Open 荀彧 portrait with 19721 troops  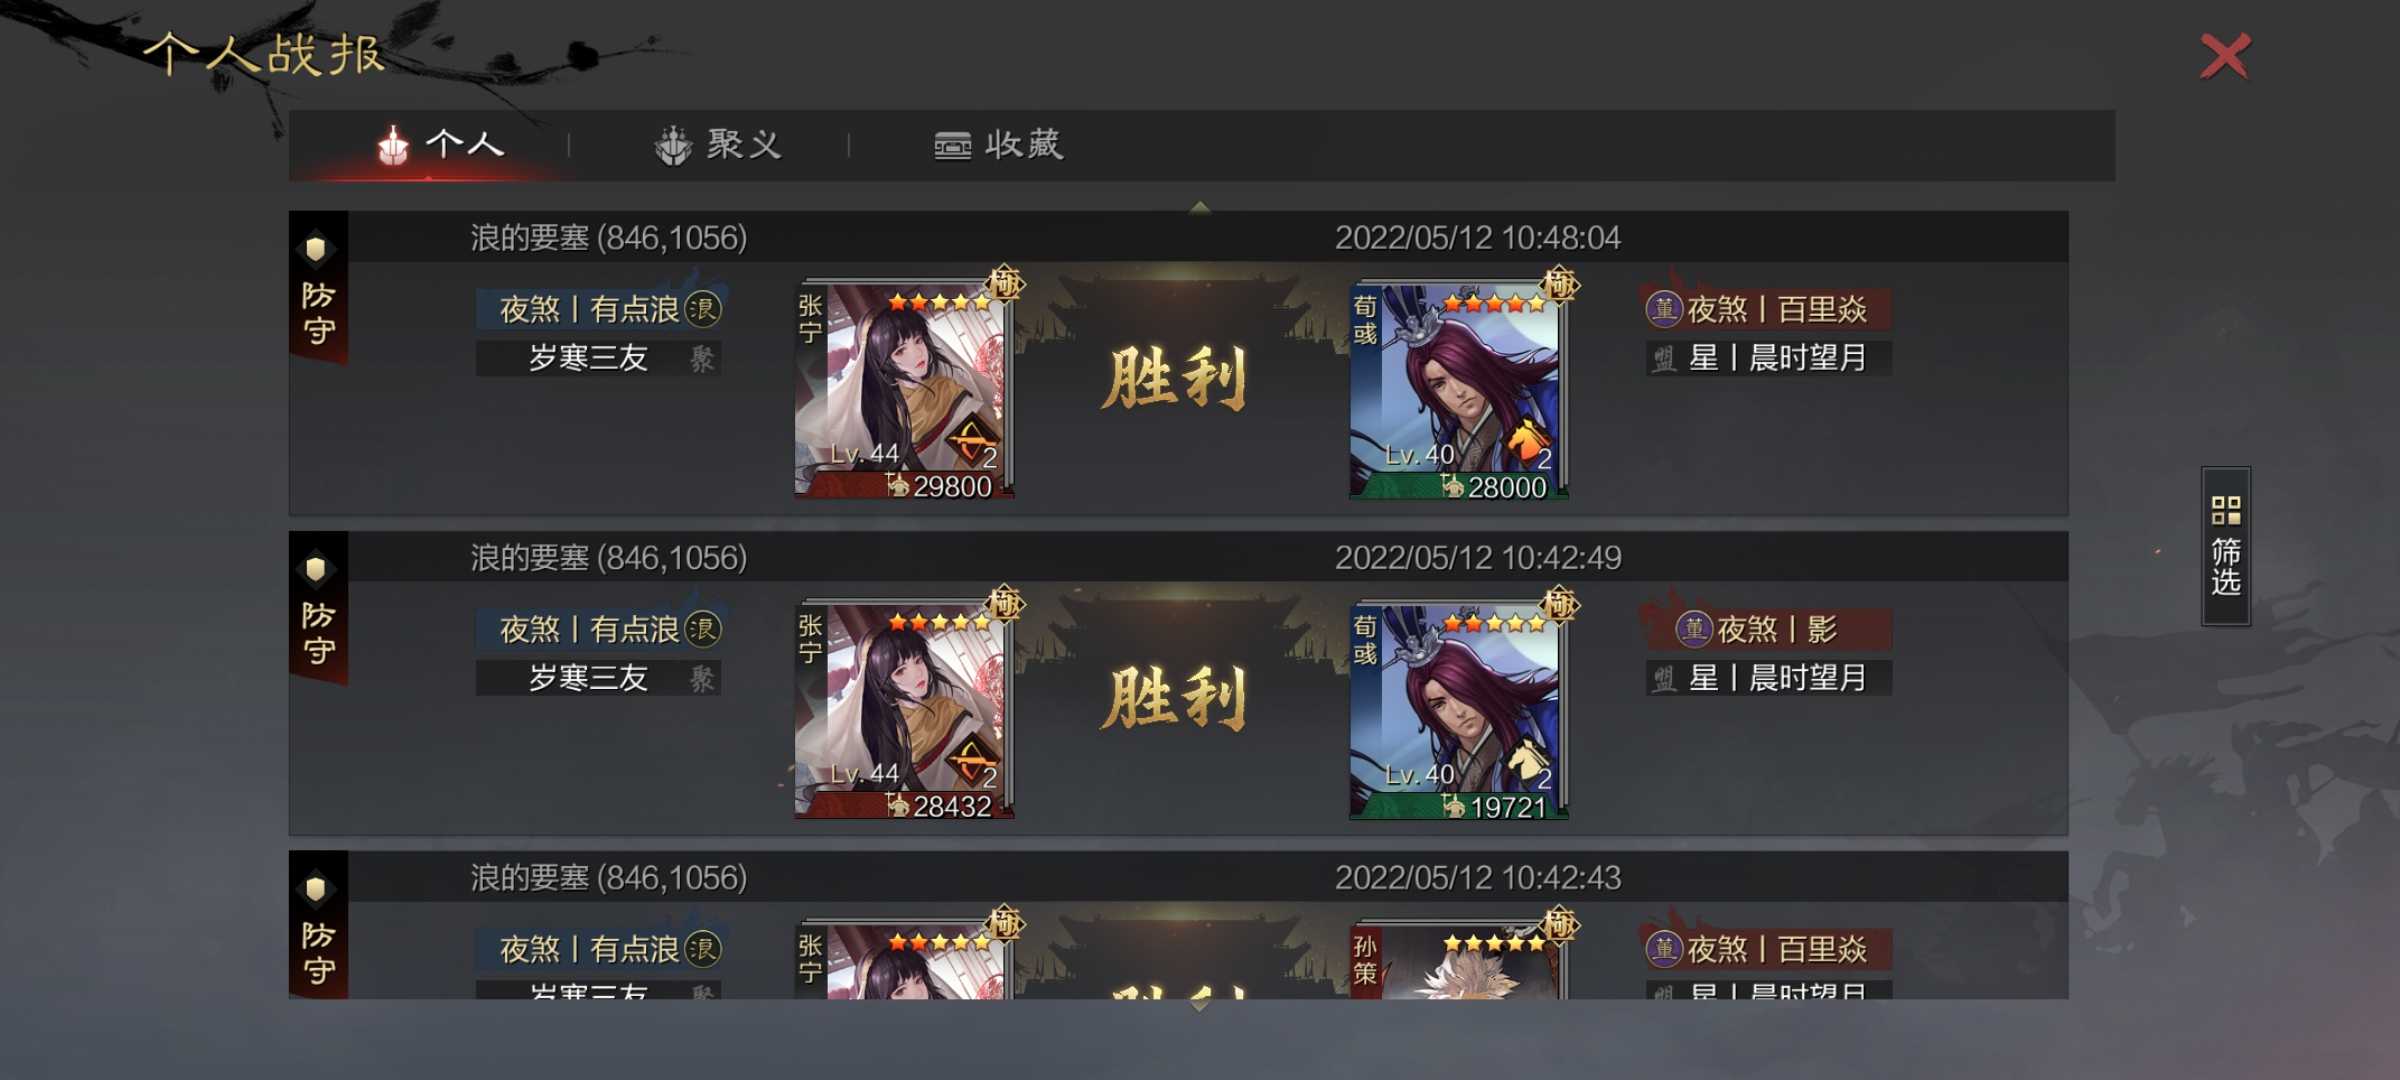point(1459,710)
